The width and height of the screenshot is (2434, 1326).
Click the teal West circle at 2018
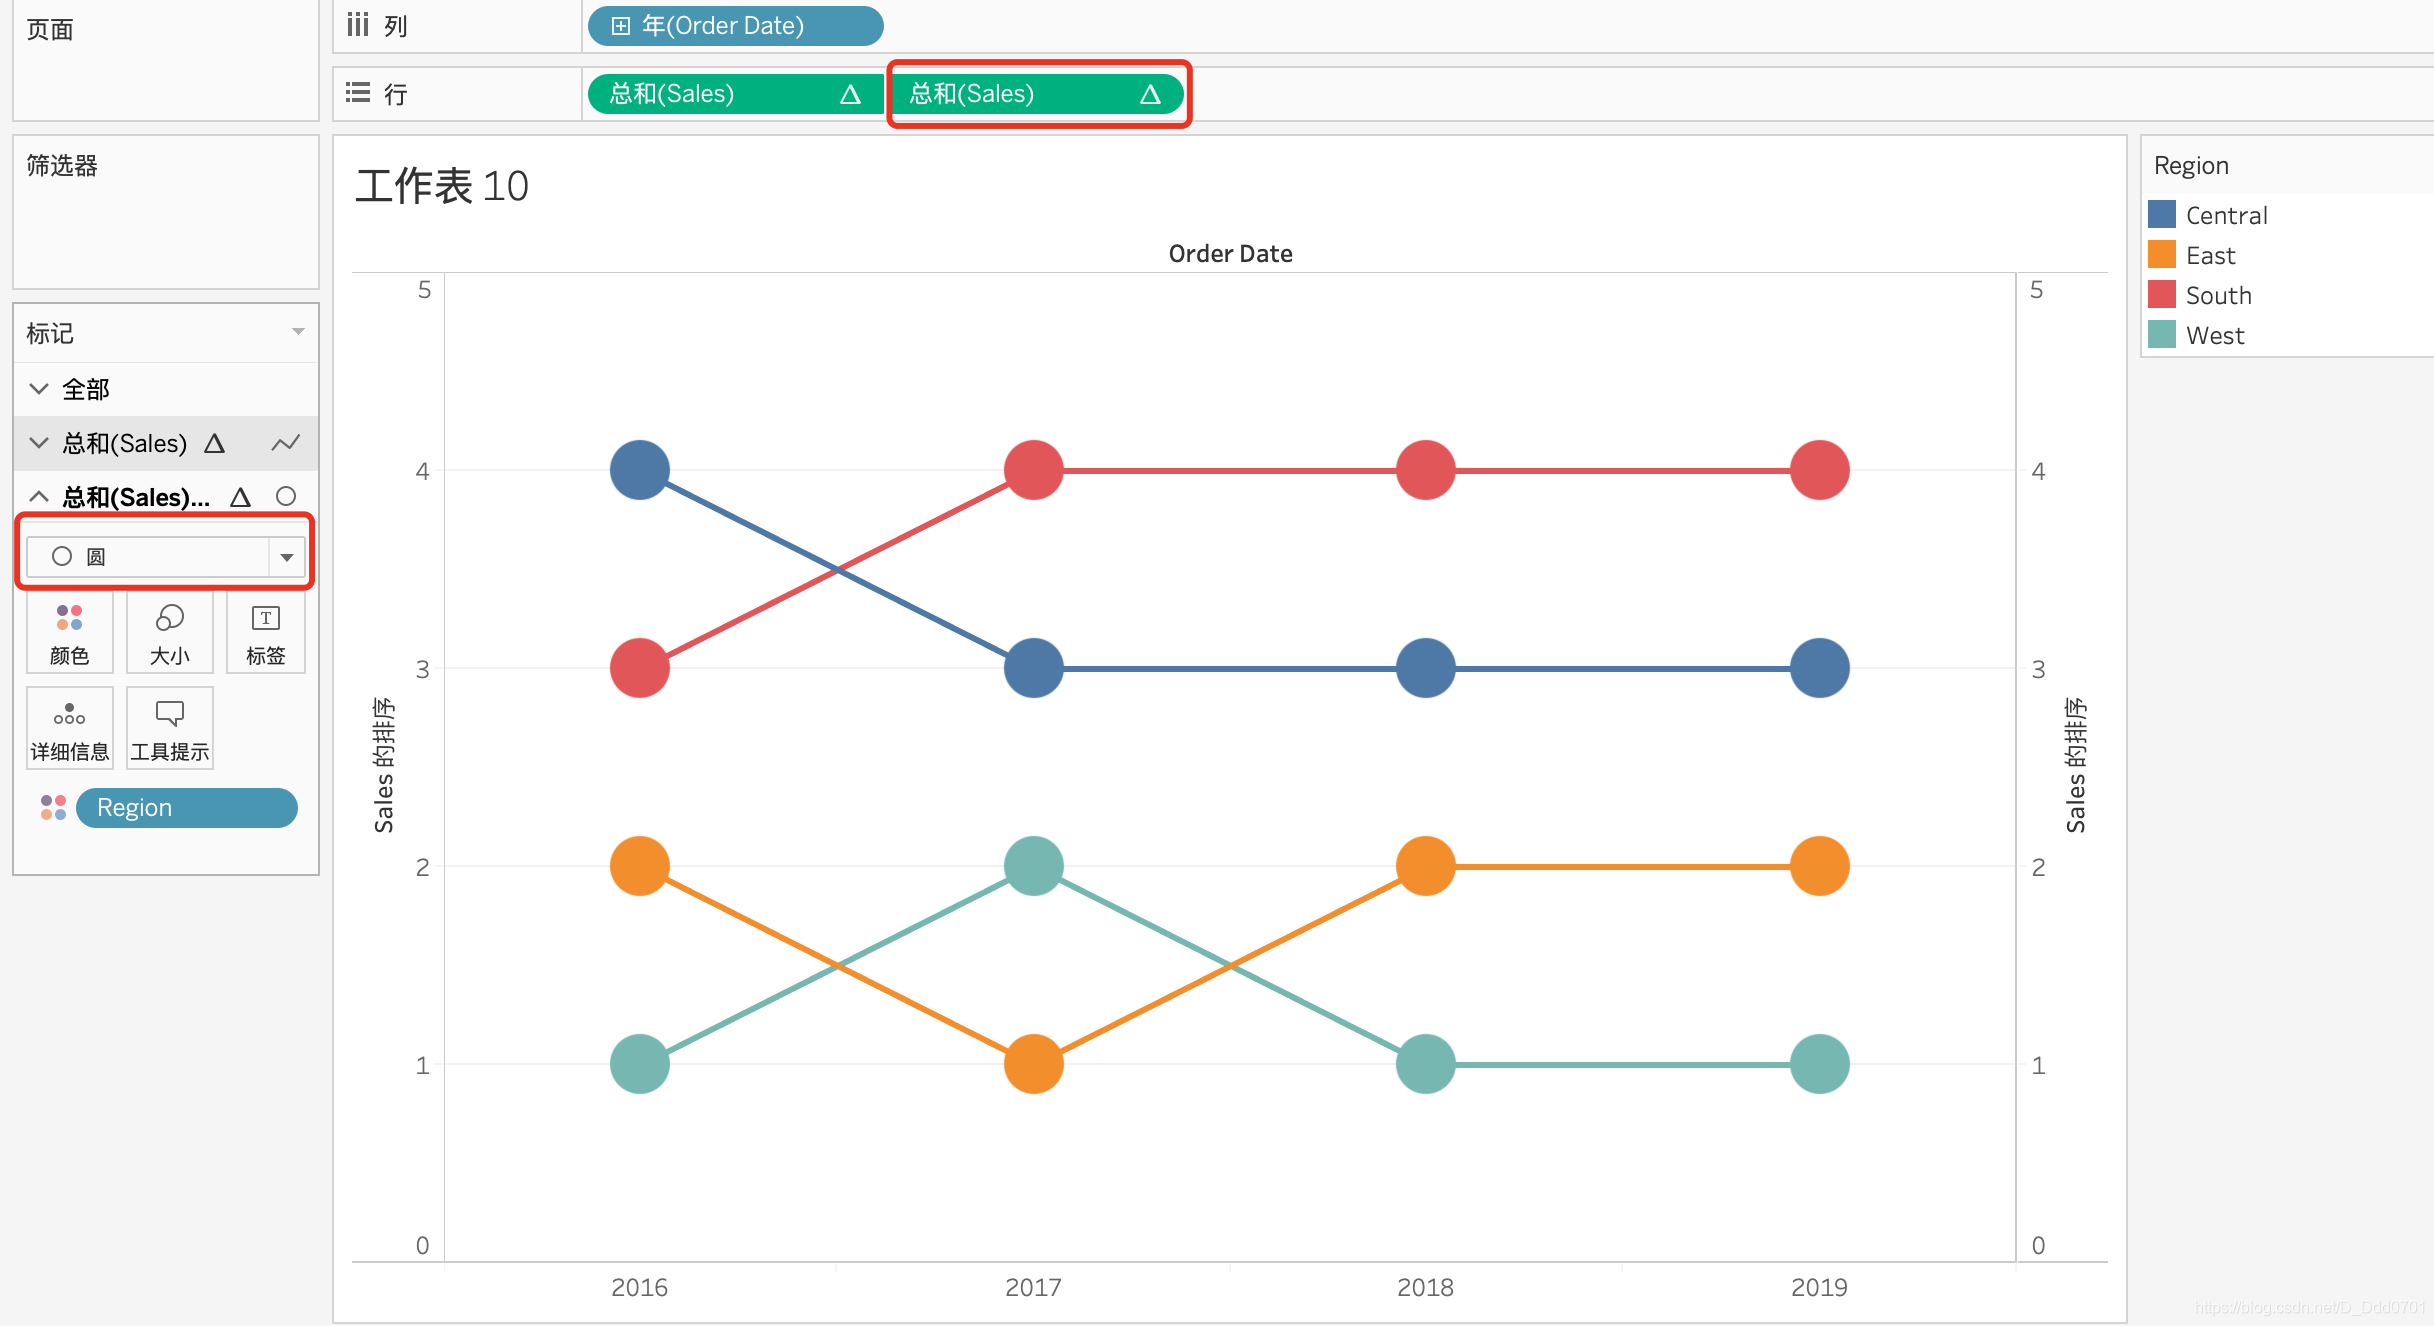[x=1425, y=1064]
